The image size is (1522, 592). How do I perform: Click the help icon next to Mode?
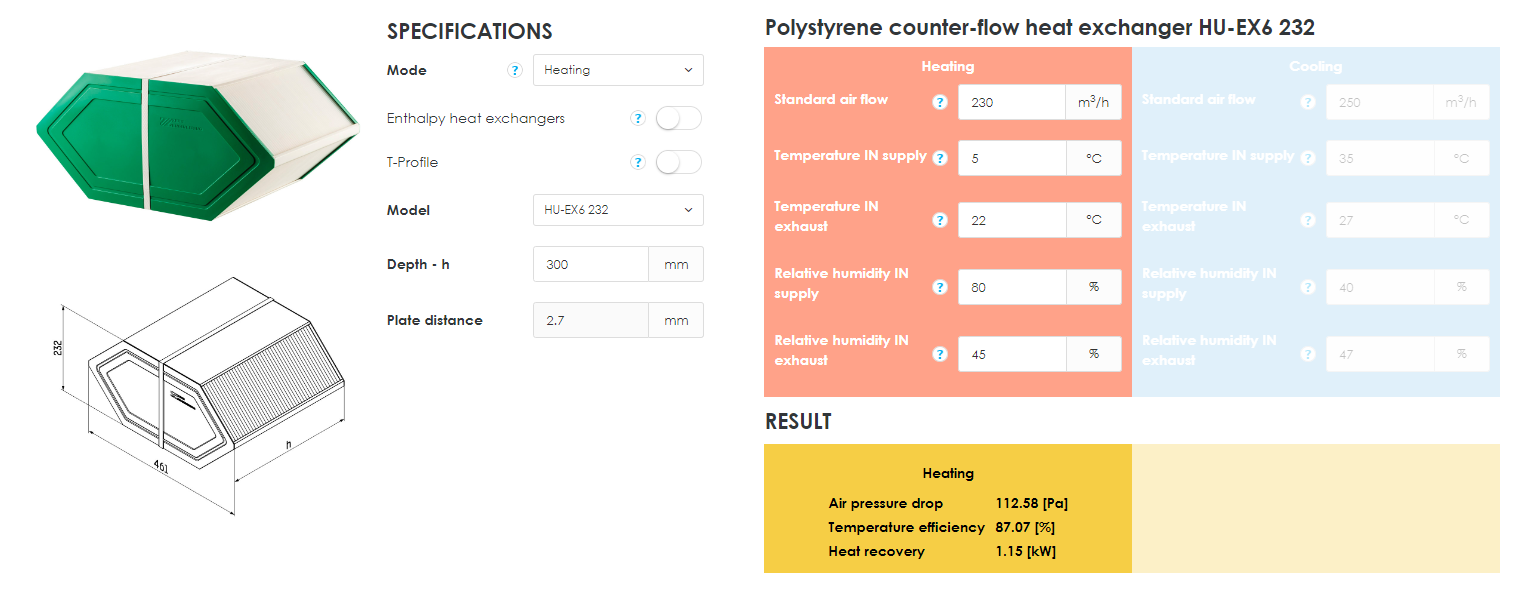[515, 70]
